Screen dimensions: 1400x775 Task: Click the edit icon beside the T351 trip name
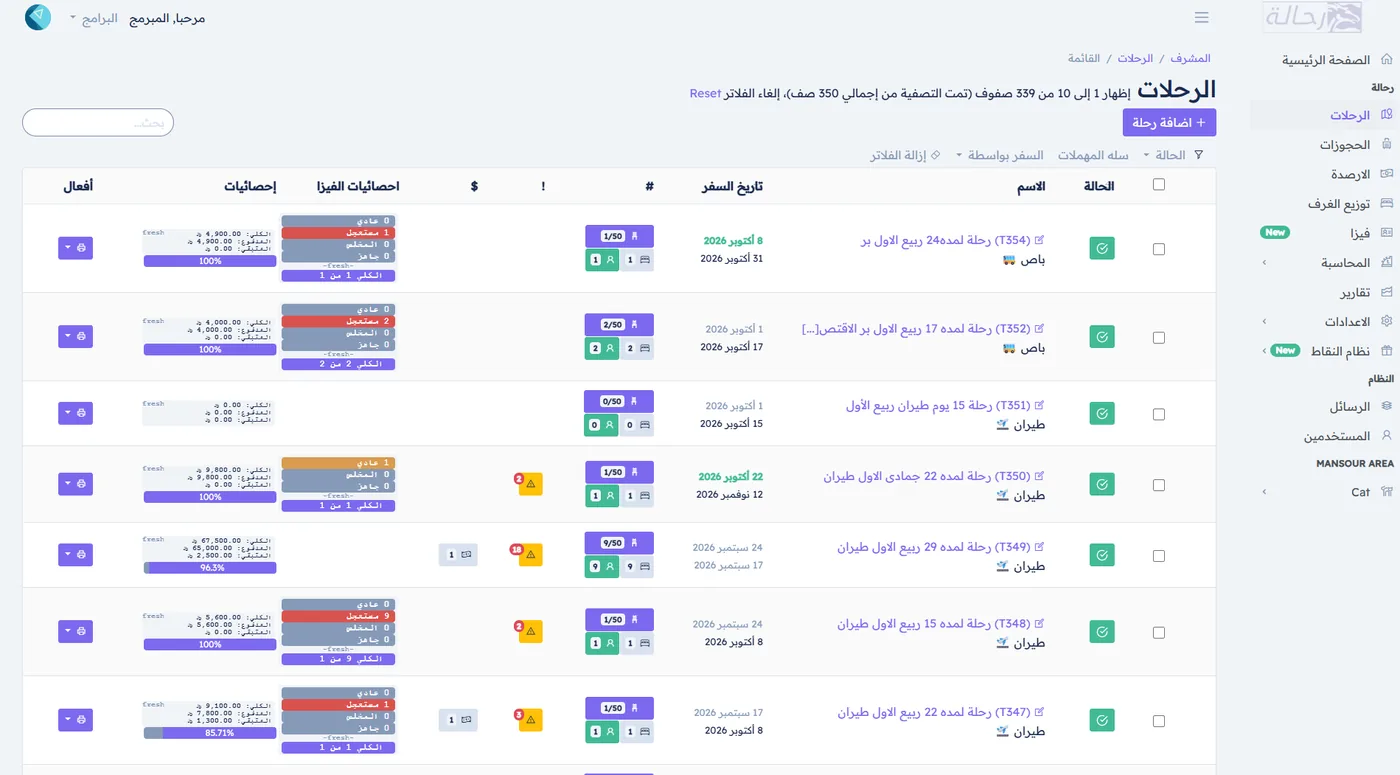click(1039, 405)
